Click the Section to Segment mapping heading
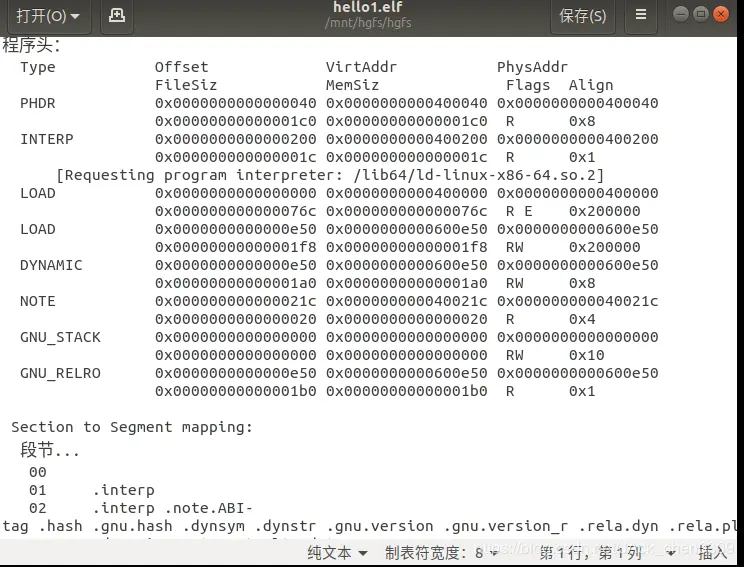This screenshot has width=744, height=567. (x=131, y=427)
